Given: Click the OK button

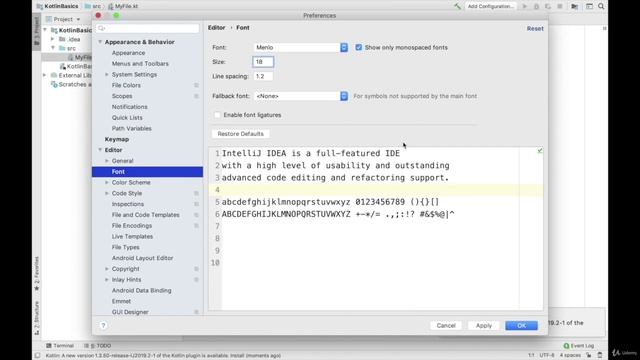Looking at the screenshot, I should coord(522,325).
